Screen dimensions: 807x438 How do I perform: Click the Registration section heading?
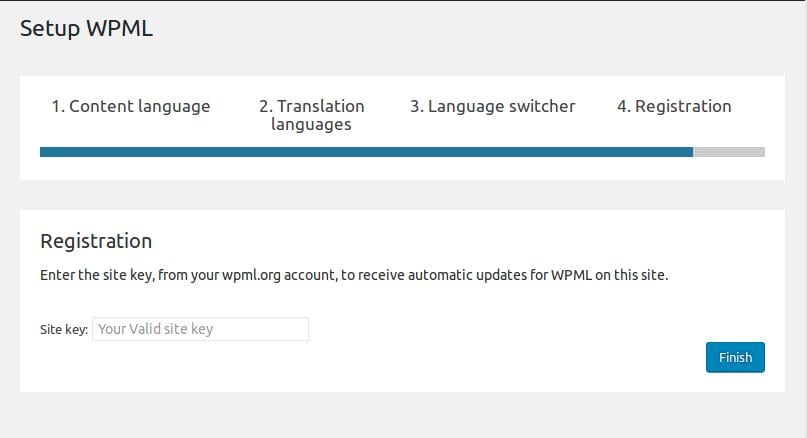click(96, 241)
